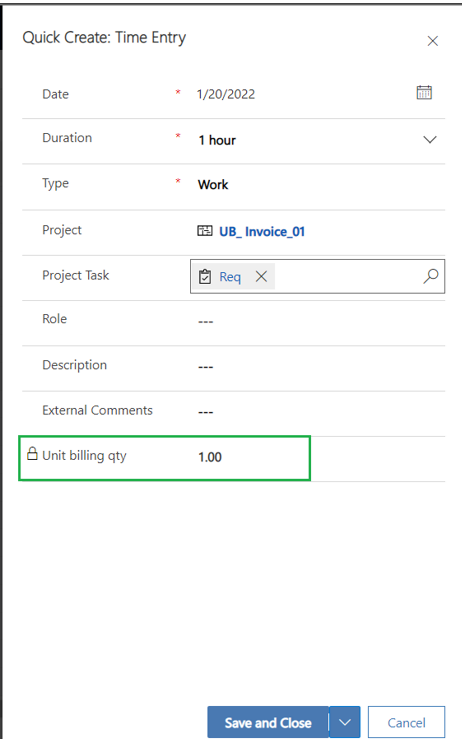Screen dimensions: 462x739
Task: Click the search magnifier in Project Task
Action: [430, 276]
